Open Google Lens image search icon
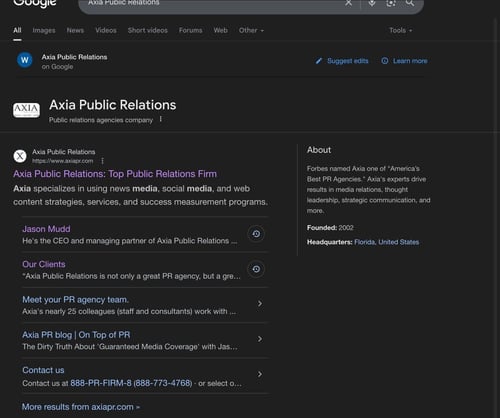The width and height of the screenshot is (500, 418). [x=391, y=3]
